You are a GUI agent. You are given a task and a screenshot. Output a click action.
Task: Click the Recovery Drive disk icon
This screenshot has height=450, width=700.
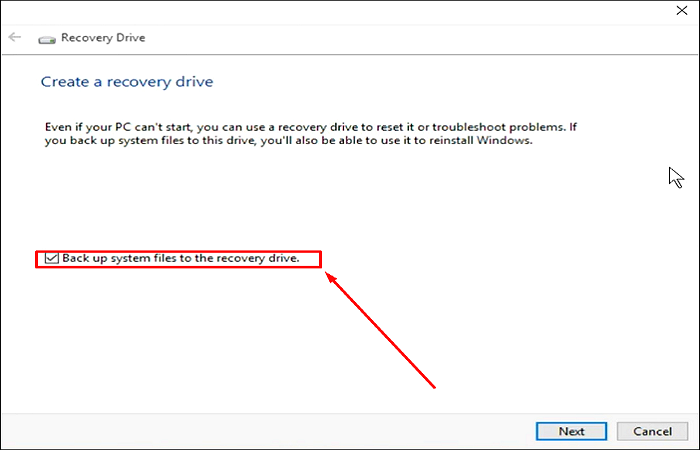coord(46,39)
